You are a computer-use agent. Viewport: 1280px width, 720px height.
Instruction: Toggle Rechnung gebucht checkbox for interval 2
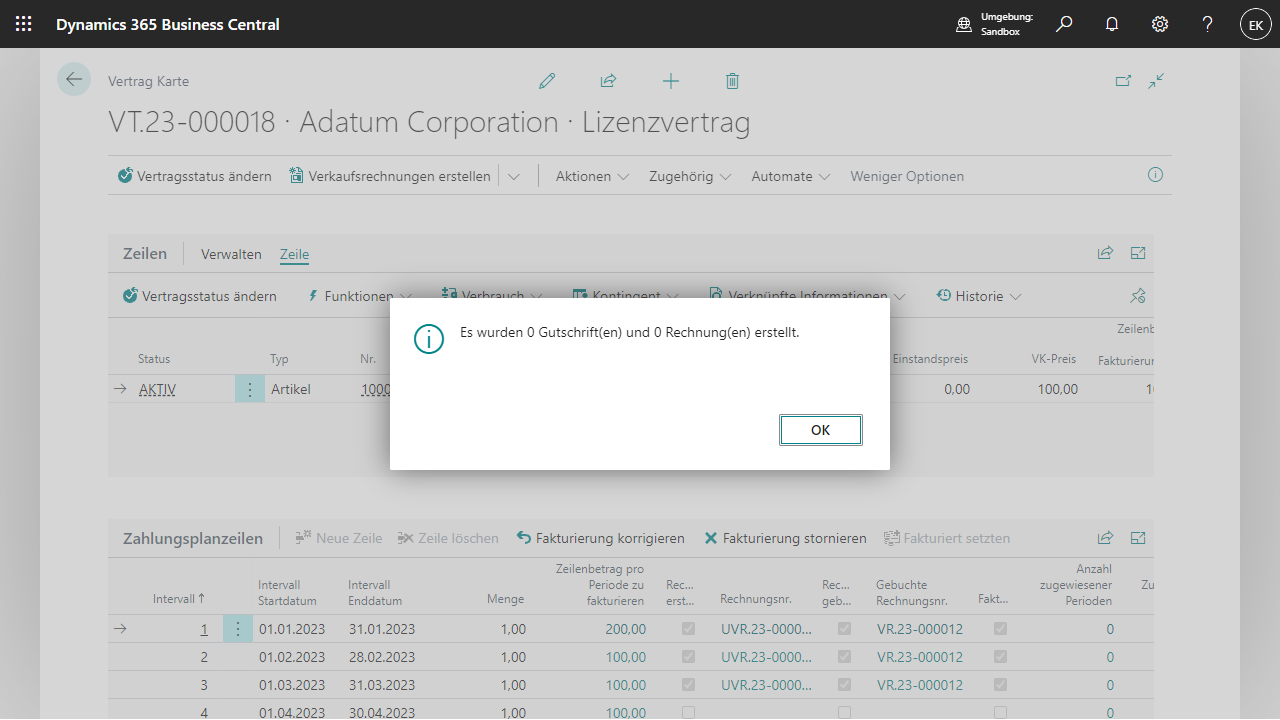point(845,657)
